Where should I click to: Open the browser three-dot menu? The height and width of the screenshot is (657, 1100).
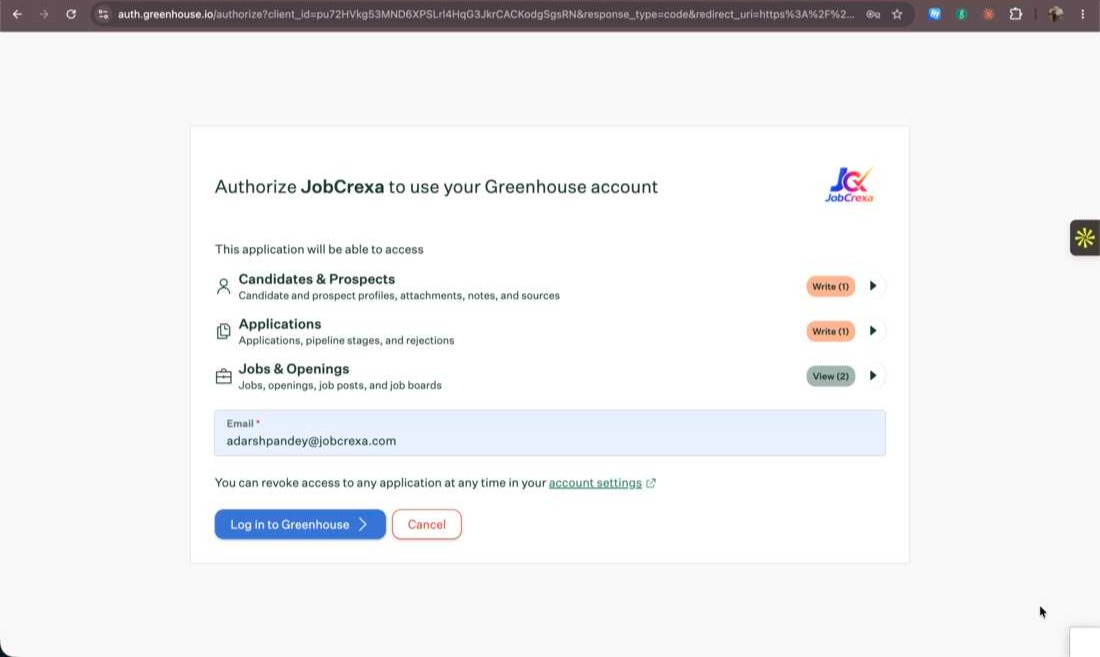[x=1082, y=14]
